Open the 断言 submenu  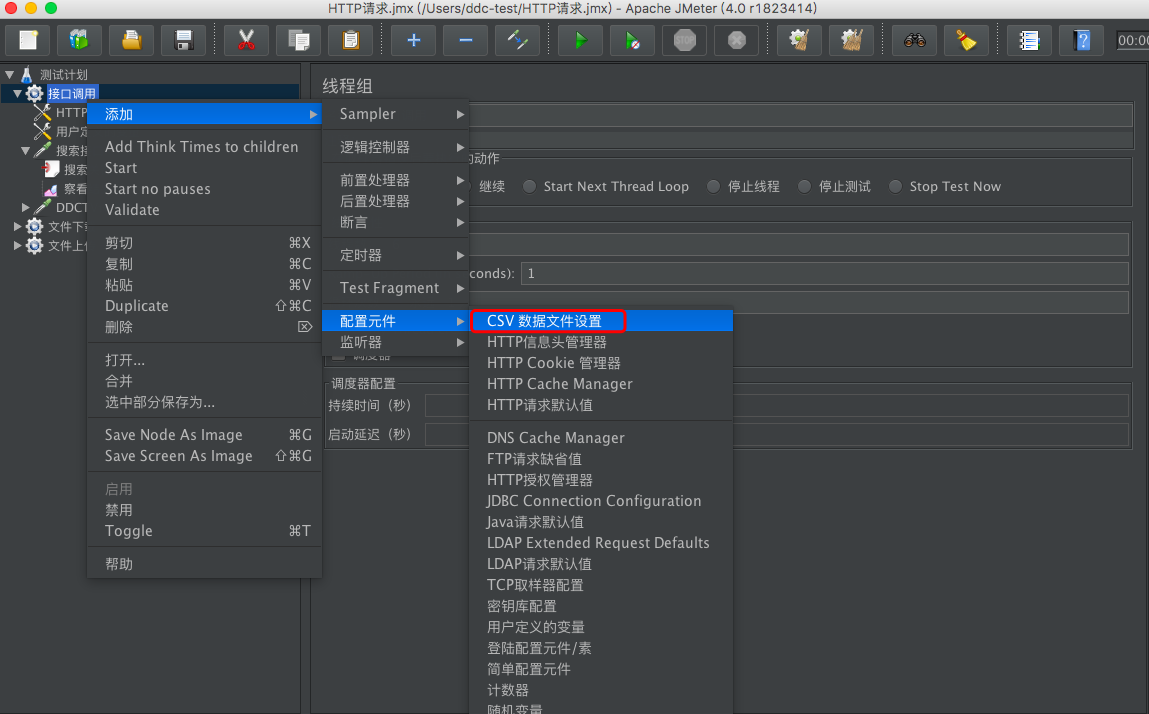pyautogui.click(x=396, y=222)
